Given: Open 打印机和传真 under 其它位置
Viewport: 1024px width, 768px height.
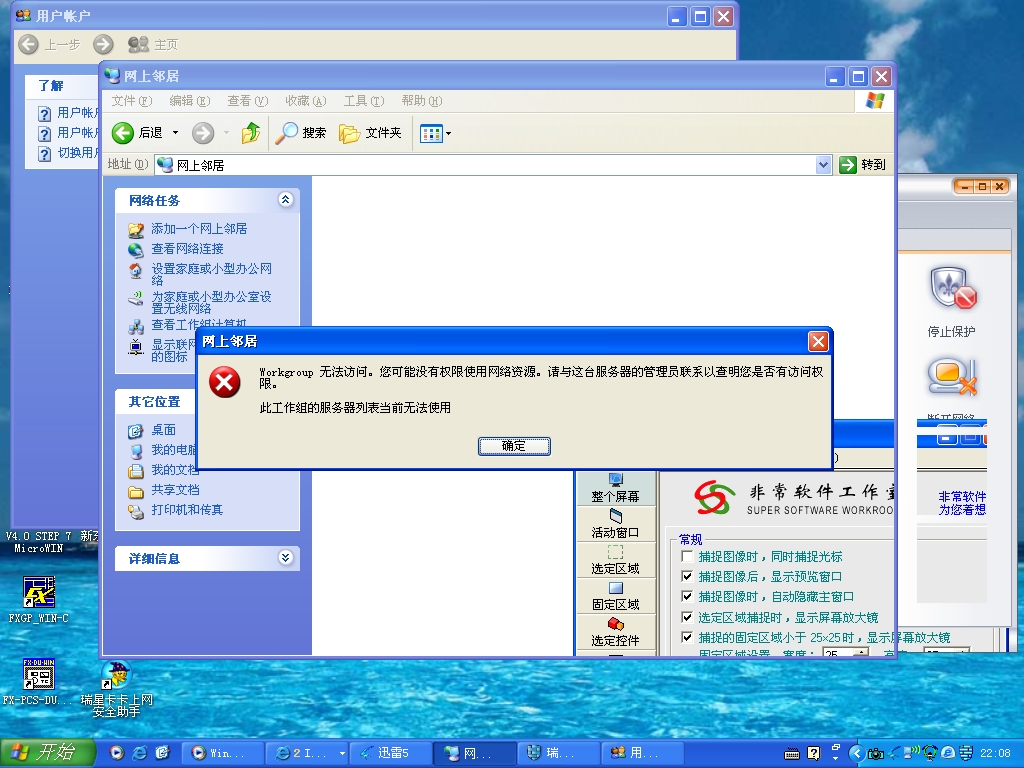Looking at the screenshot, I should click(187, 509).
